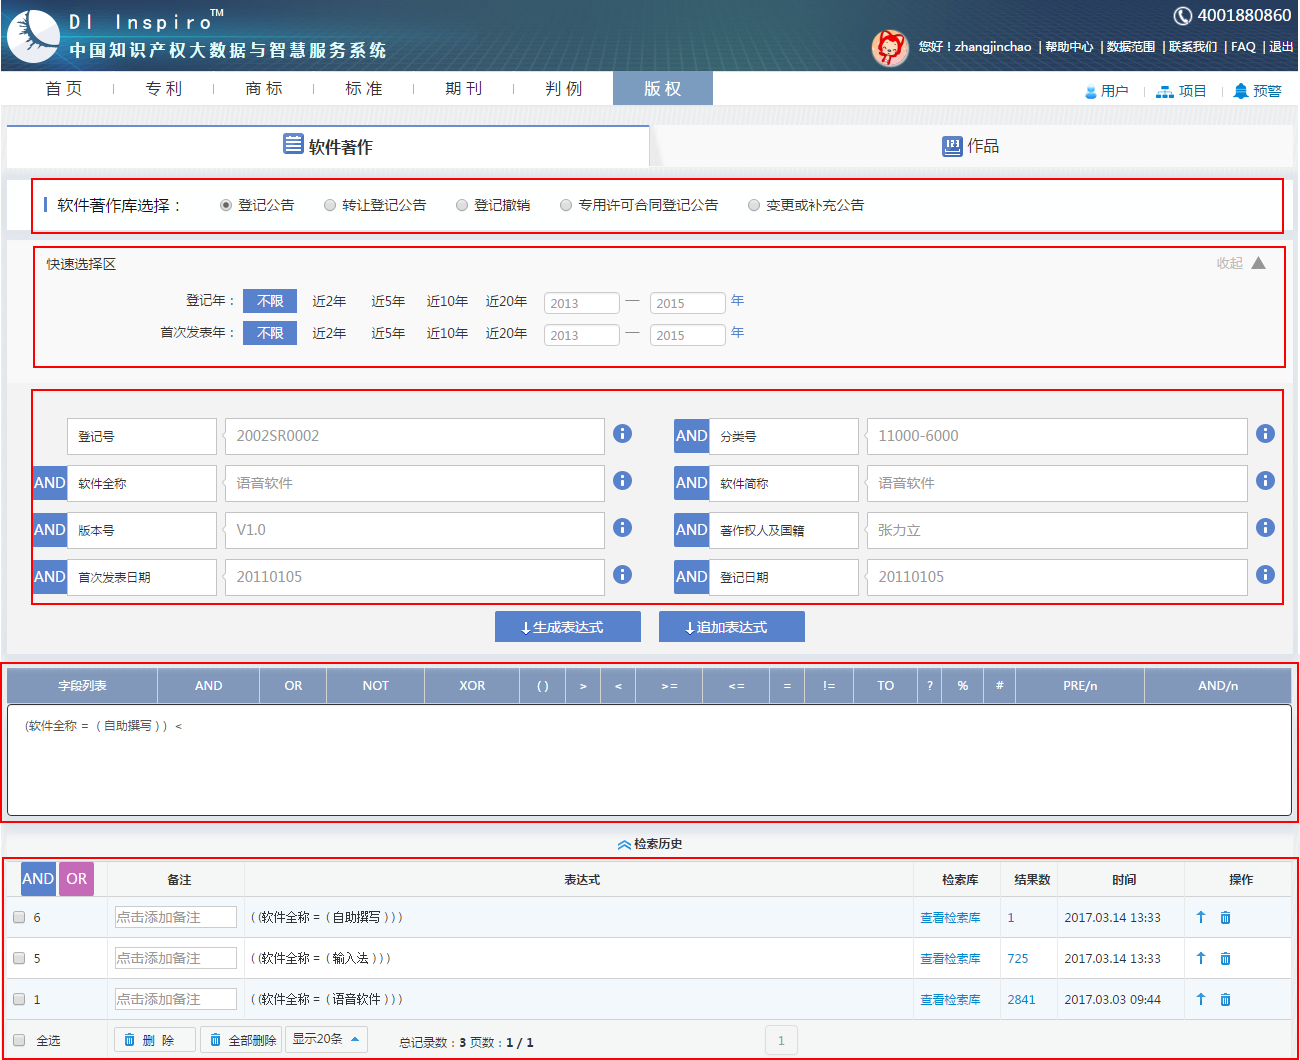
Task: Check the 全选 select-all checkbox
Action: coord(19,1040)
